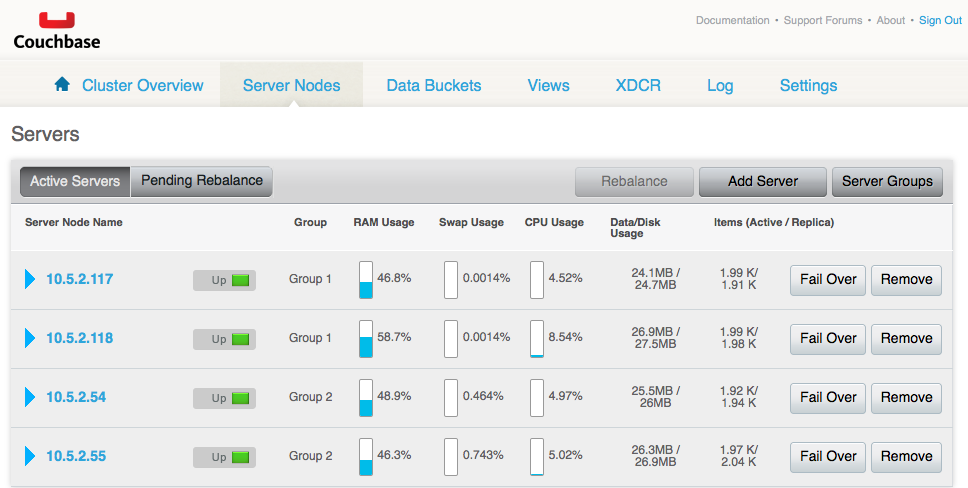Click the green Up status indicator for 10.5.2.117
This screenshot has height=488, width=968.
pos(240,280)
